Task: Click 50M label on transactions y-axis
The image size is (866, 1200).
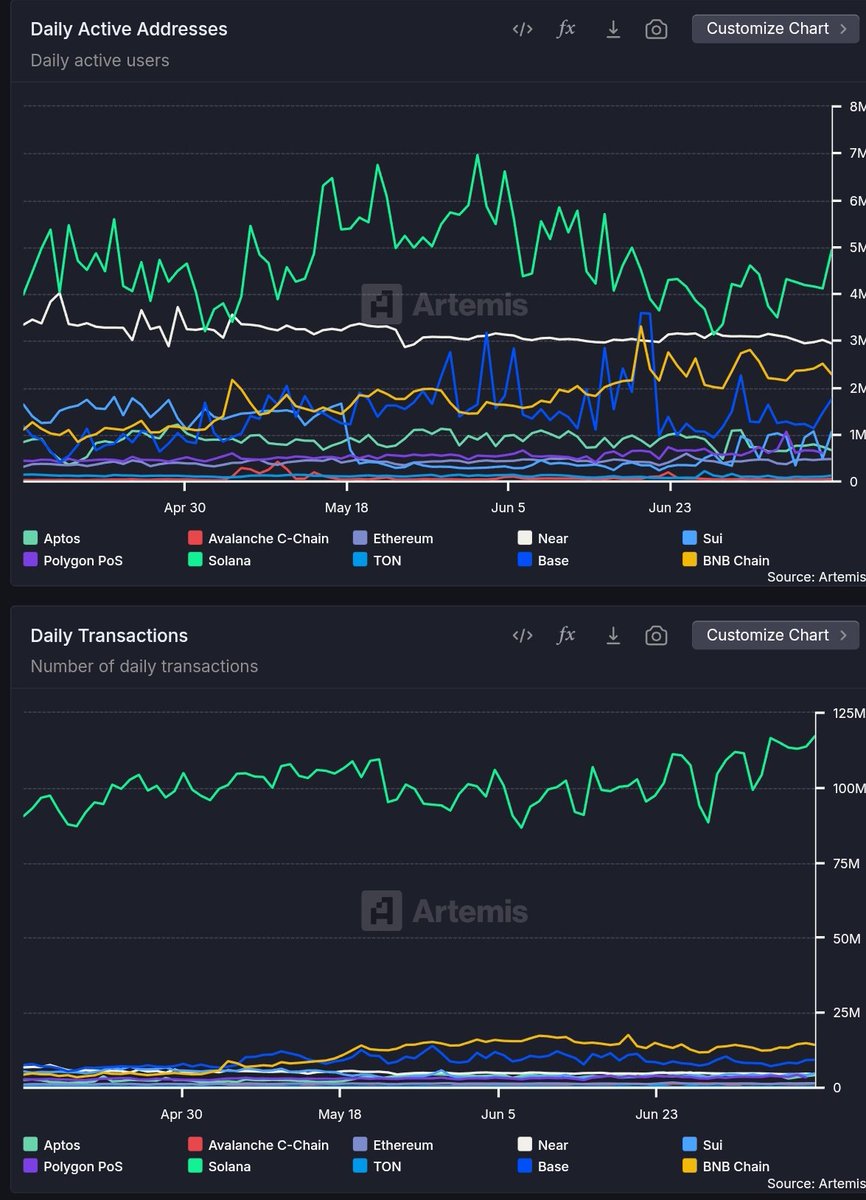Action: point(848,938)
